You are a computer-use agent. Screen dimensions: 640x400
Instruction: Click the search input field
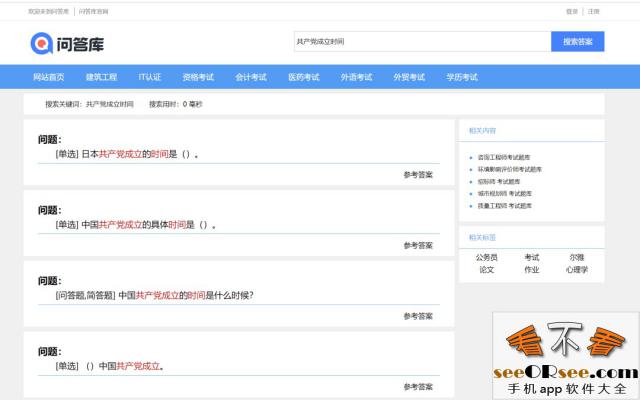click(420, 42)
